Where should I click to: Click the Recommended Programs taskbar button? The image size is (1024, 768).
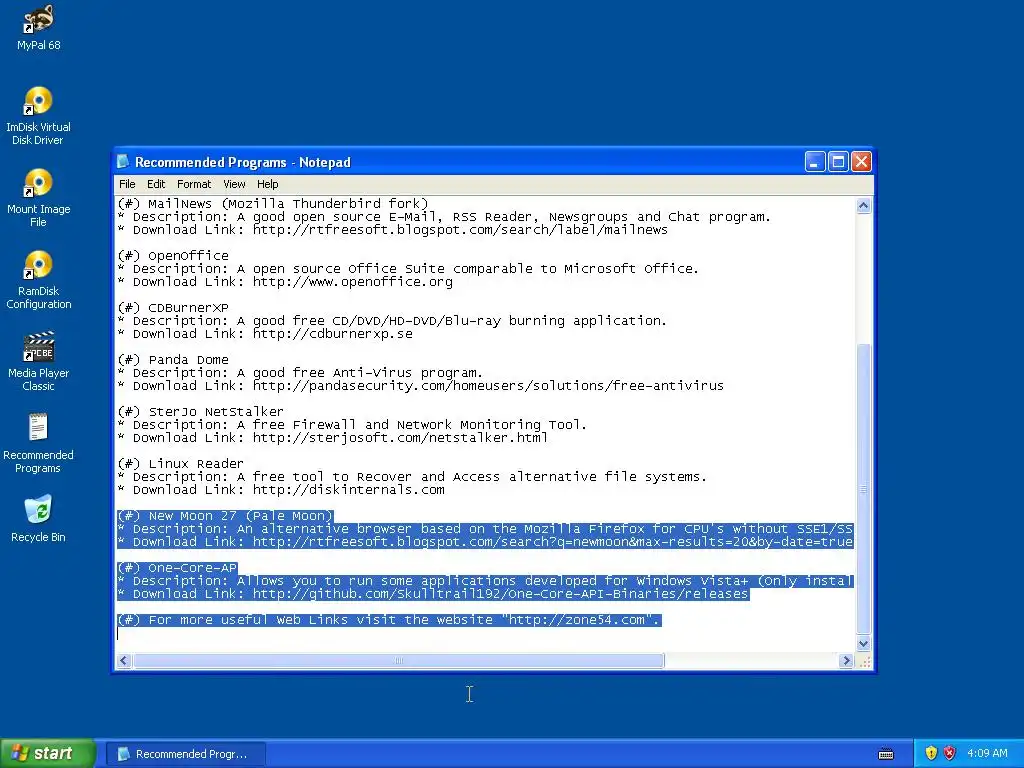click(x=185, y=754)
